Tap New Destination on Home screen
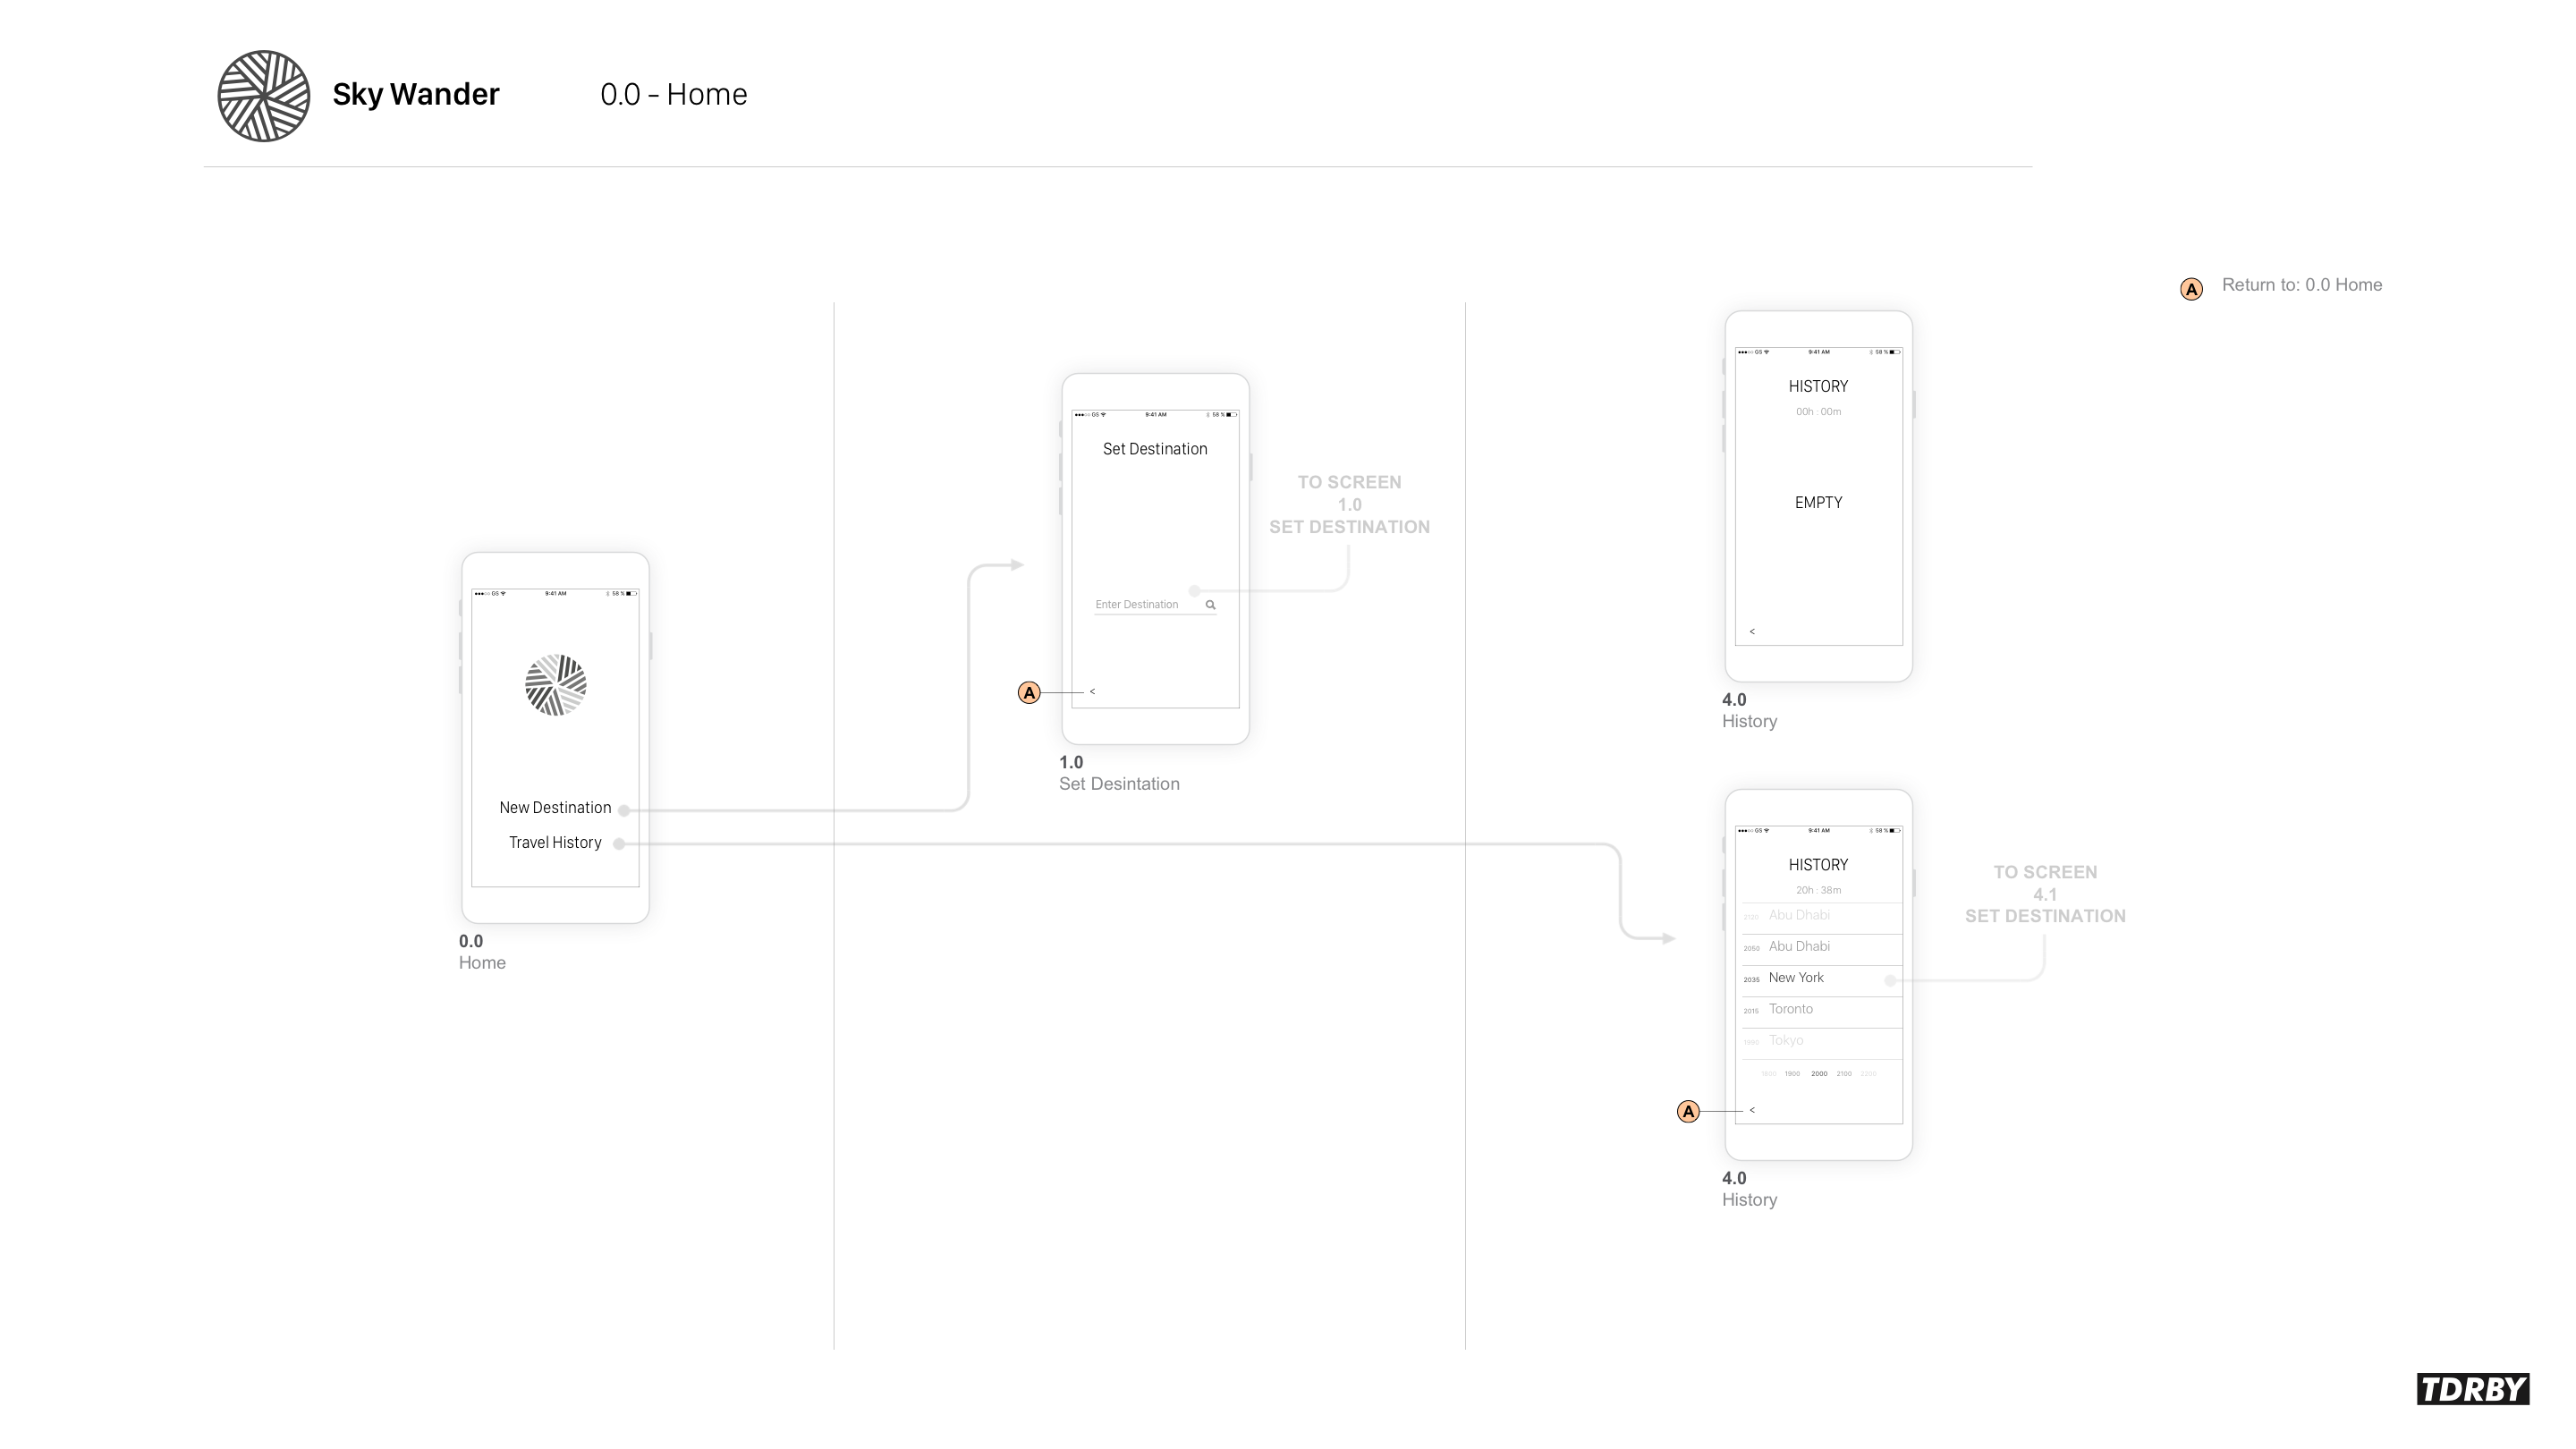 555,808
